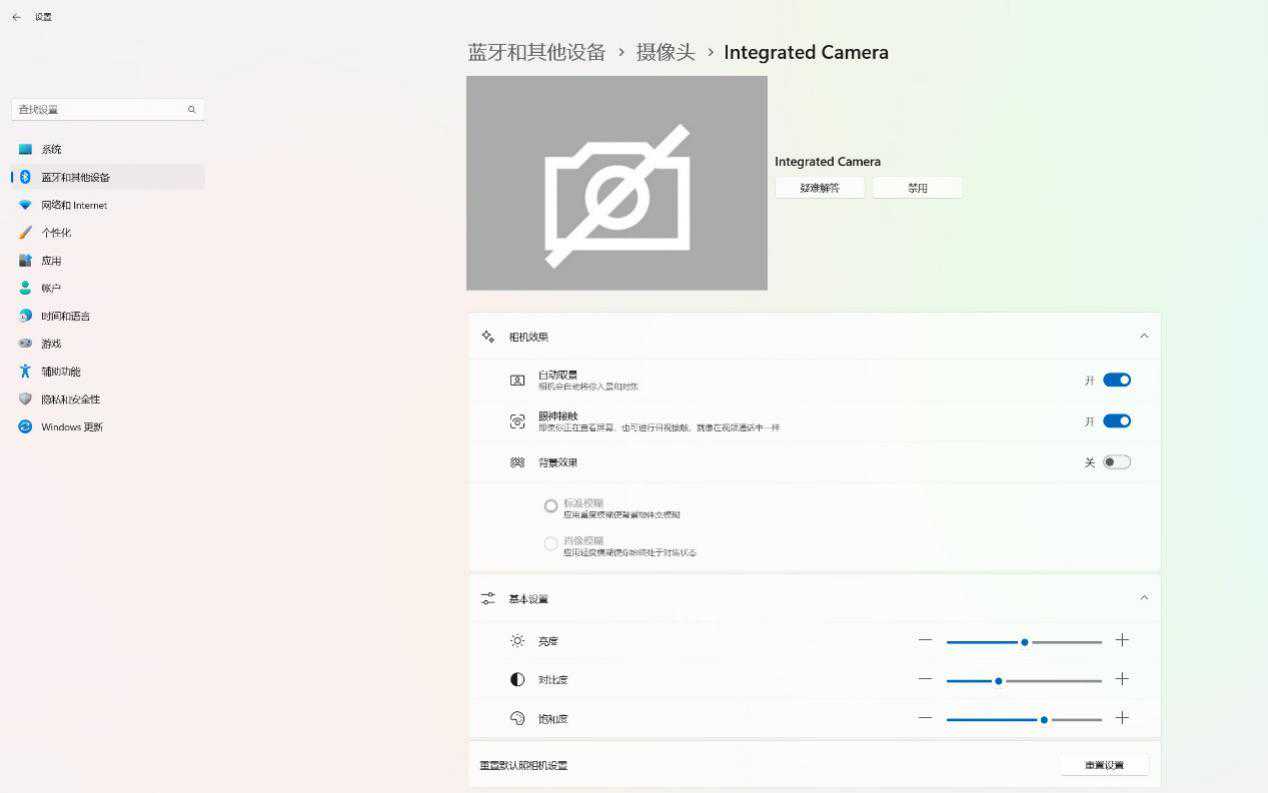Click the 亮度 sun icon

coord(517,641)
